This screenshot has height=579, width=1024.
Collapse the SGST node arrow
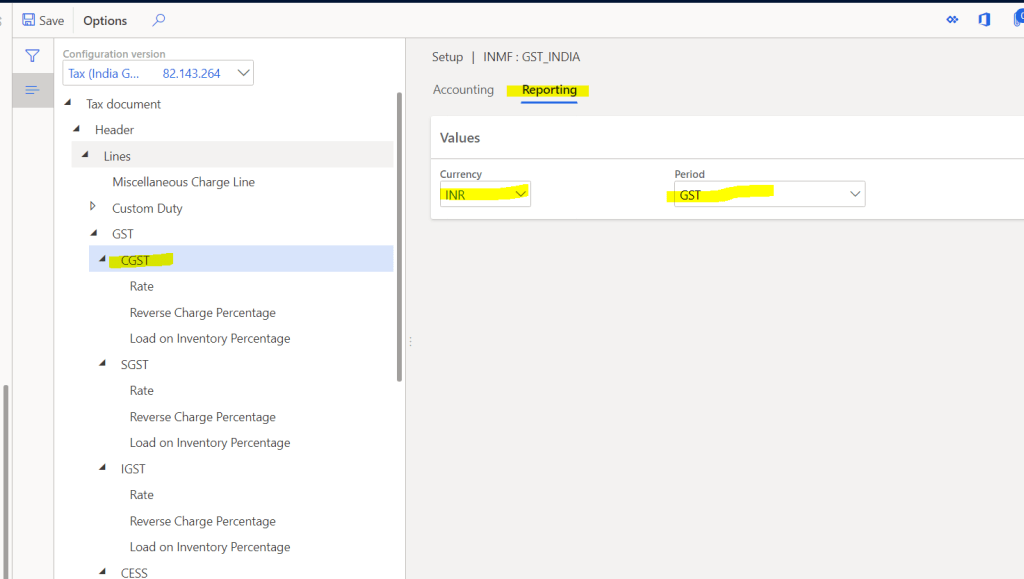pos(103,364)
